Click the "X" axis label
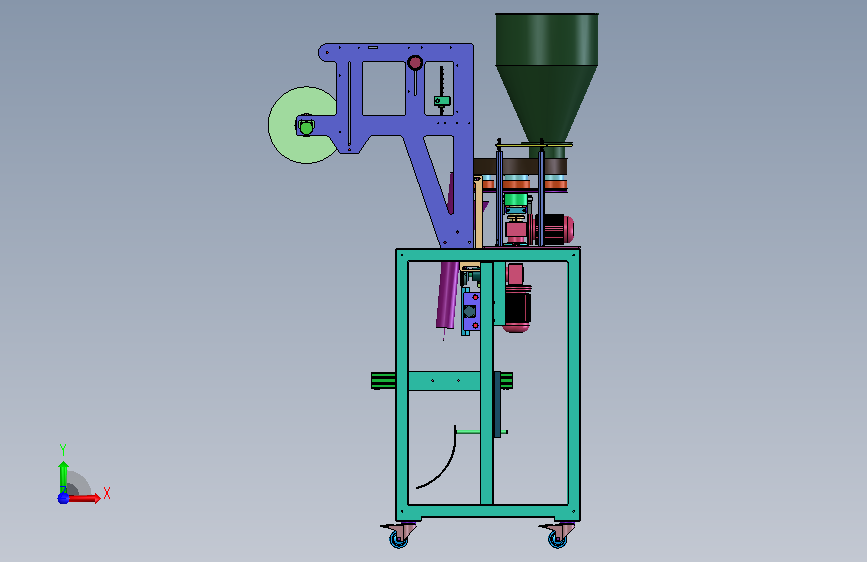867x562 pixels. (107, 493)
